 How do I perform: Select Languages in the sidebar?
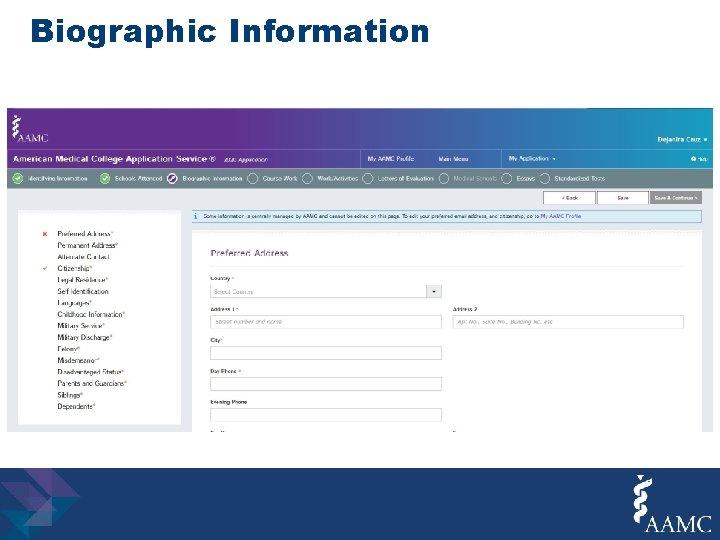[x=74, y=303]
